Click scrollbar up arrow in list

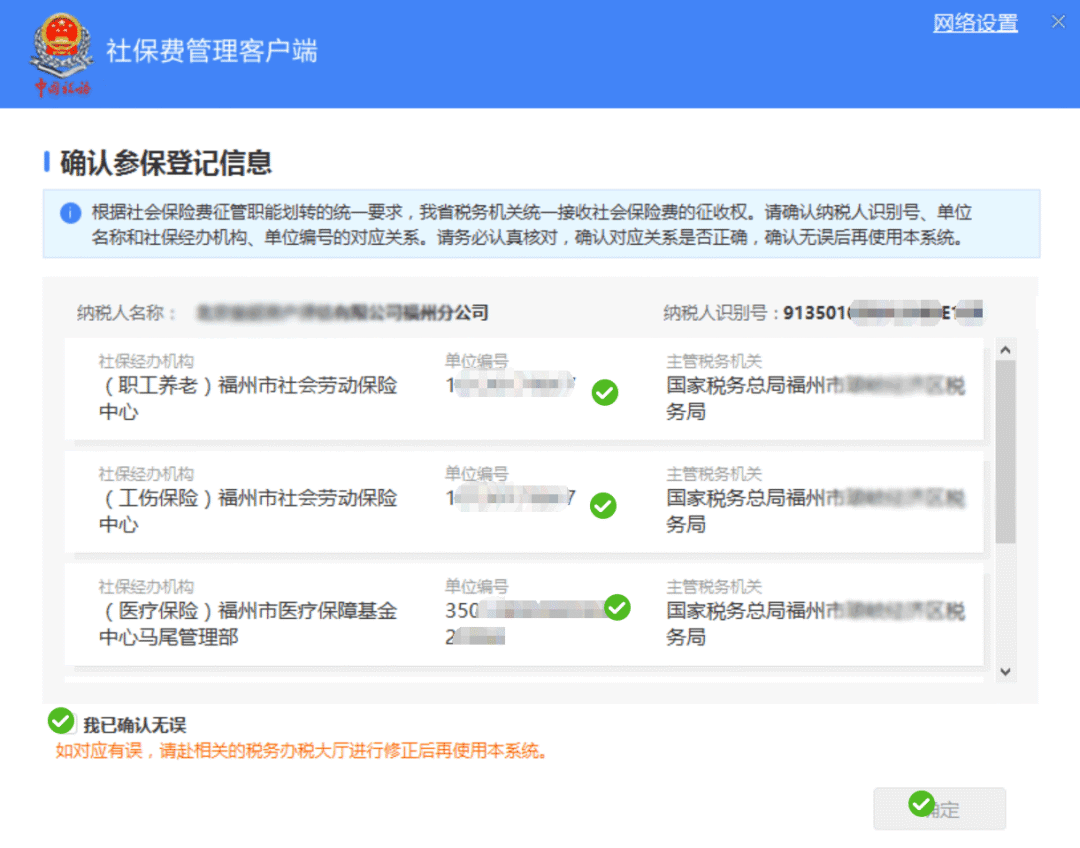pos(1005,350)
